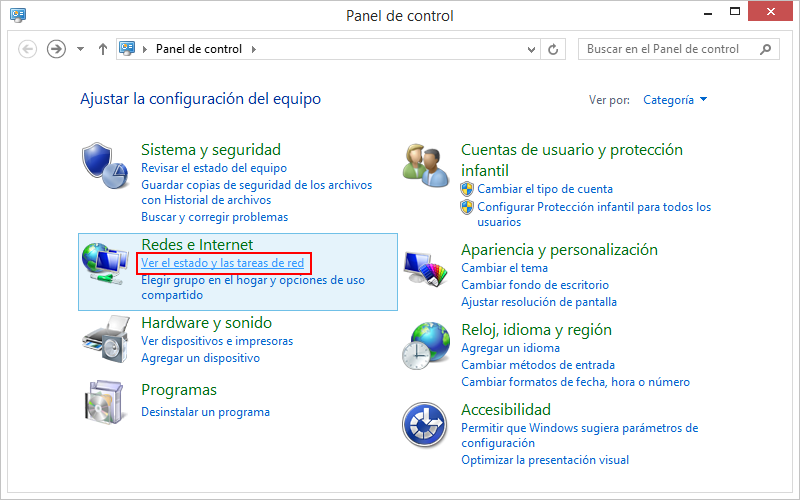Click the Sistema y seguridad shield icon

click(x=105, y=164)
